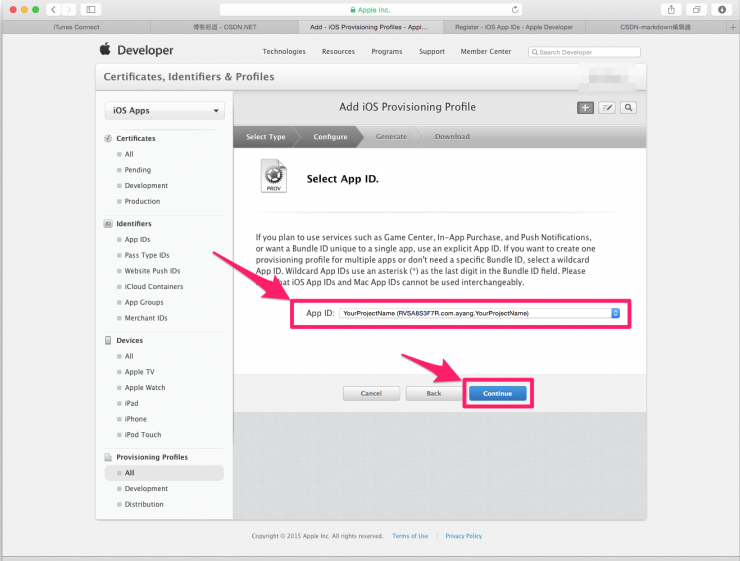The image size is (740, 561).
Task: Go to the Configure step
Action: pyautogui.click(x=330, y=137)
